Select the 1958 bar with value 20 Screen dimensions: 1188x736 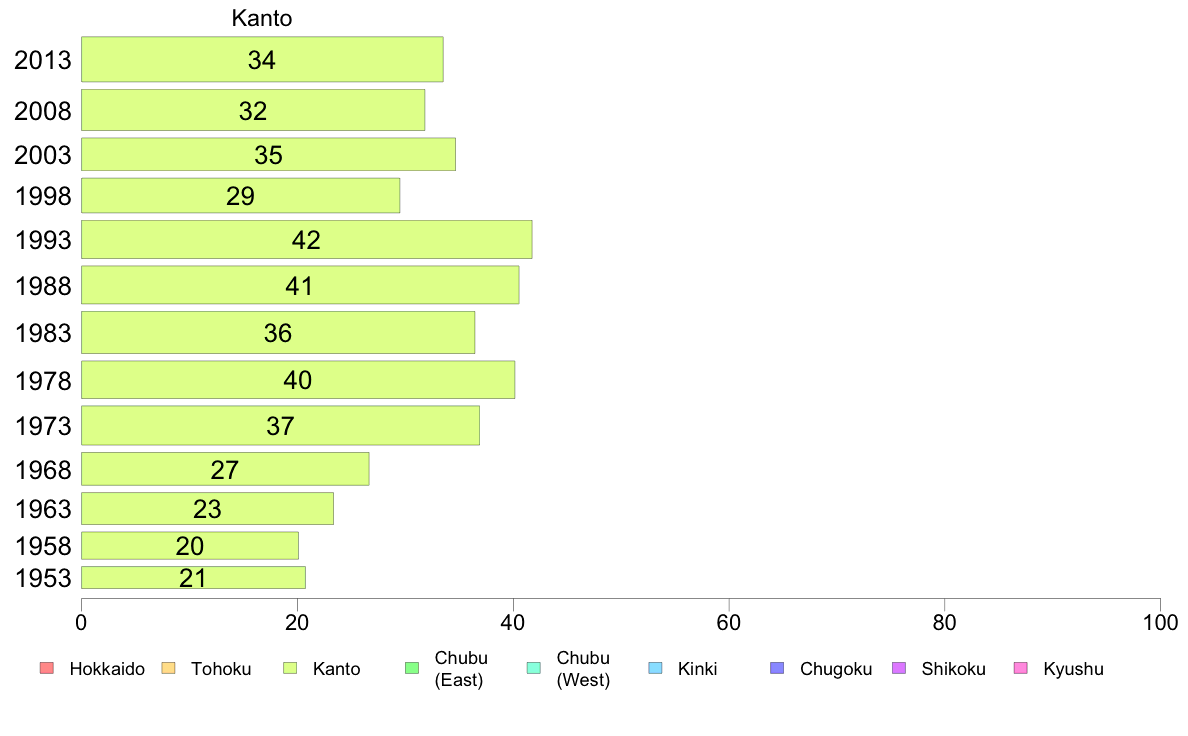(x=189, y=546)
